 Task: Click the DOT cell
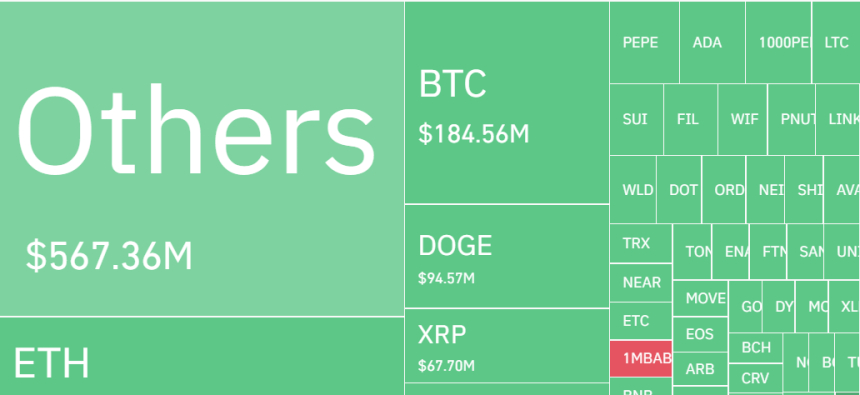pos(679,189)
